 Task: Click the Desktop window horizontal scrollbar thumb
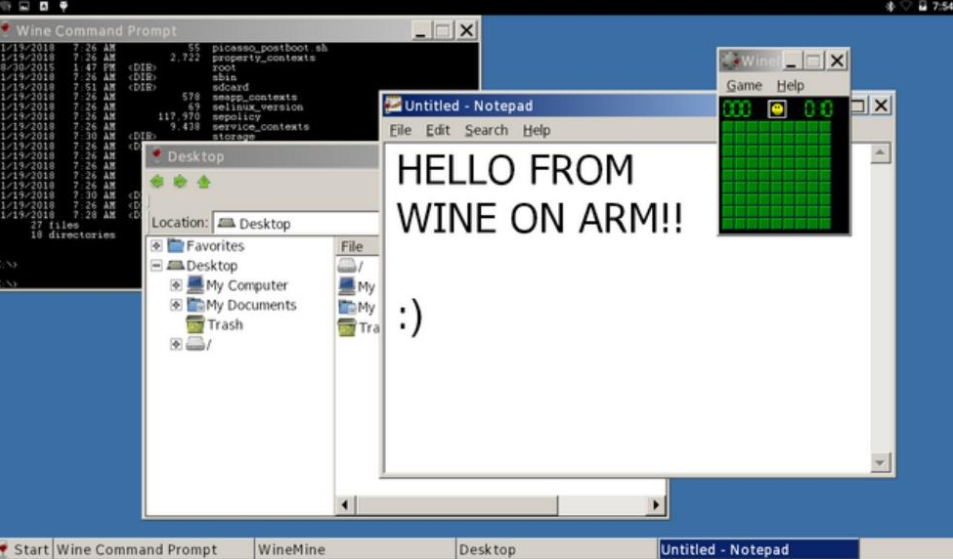pyautogui.click(x=456, y=504)
